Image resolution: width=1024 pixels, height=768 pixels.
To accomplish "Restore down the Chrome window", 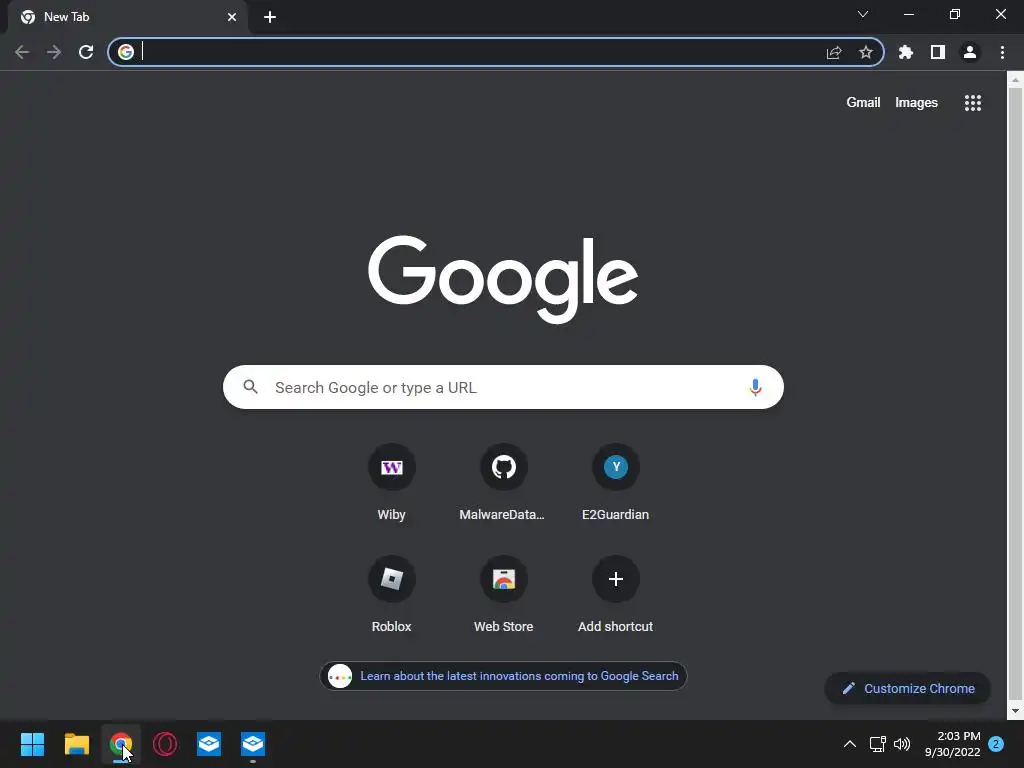I will (955, 14).
